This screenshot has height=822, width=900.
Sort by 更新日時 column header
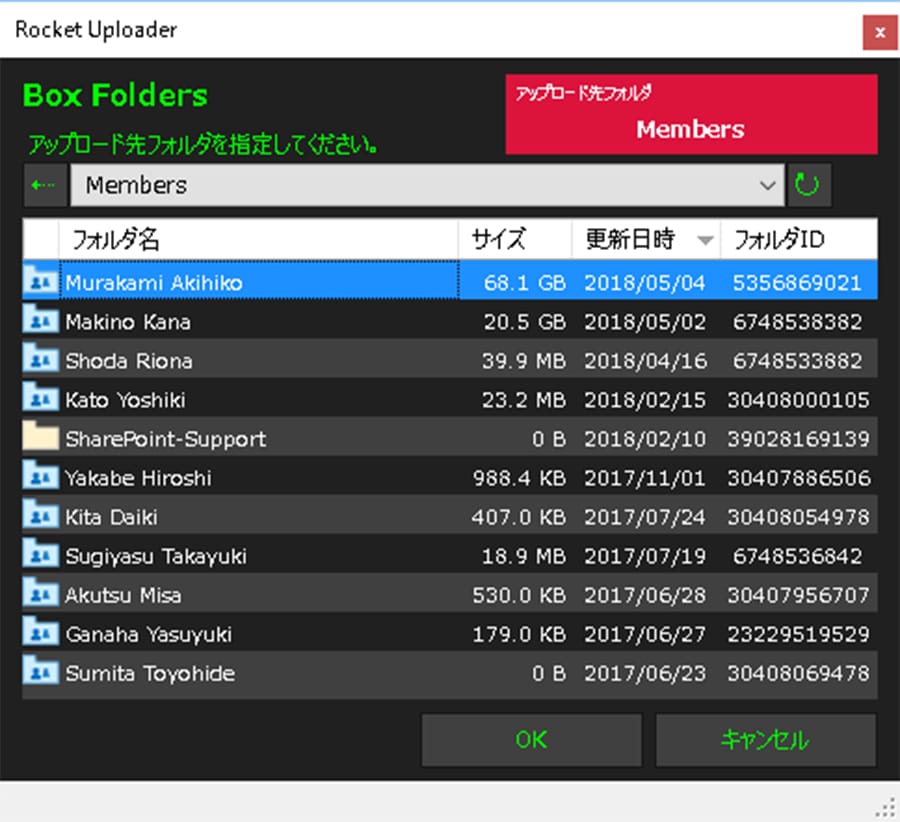point(646,239)
